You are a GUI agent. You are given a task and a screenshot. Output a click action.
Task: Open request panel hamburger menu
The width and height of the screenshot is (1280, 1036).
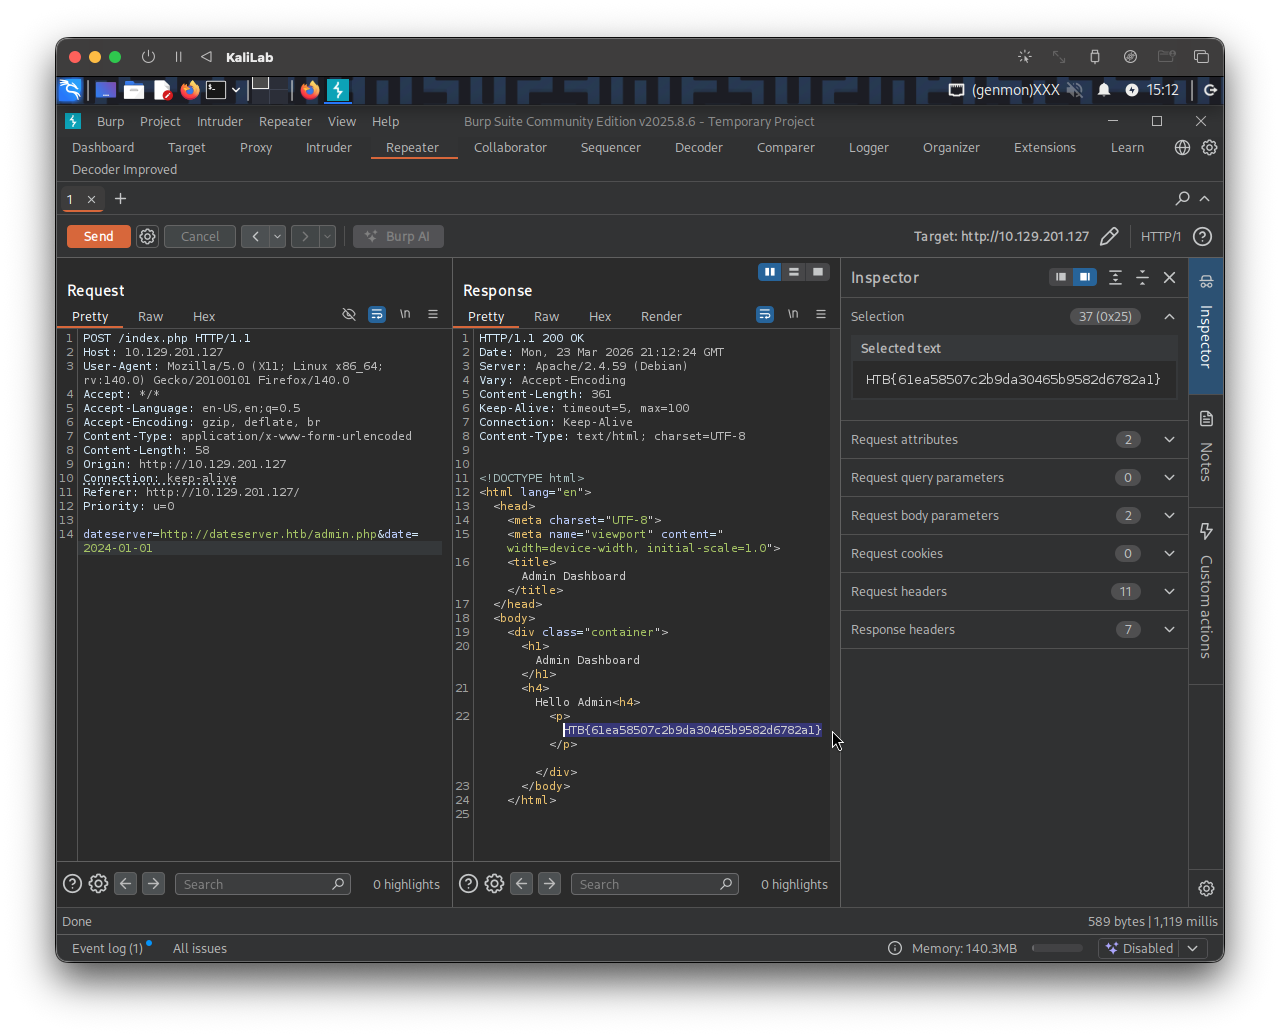coord(433,314)
